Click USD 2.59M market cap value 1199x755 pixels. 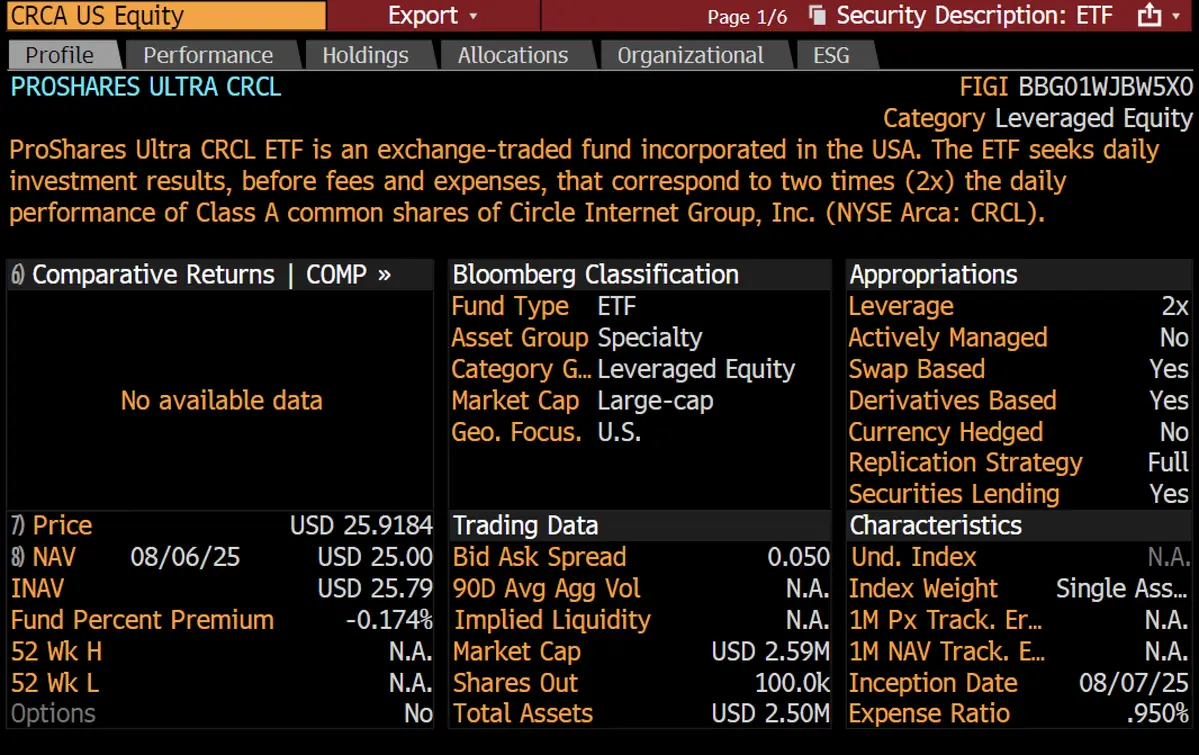[771, 652]
